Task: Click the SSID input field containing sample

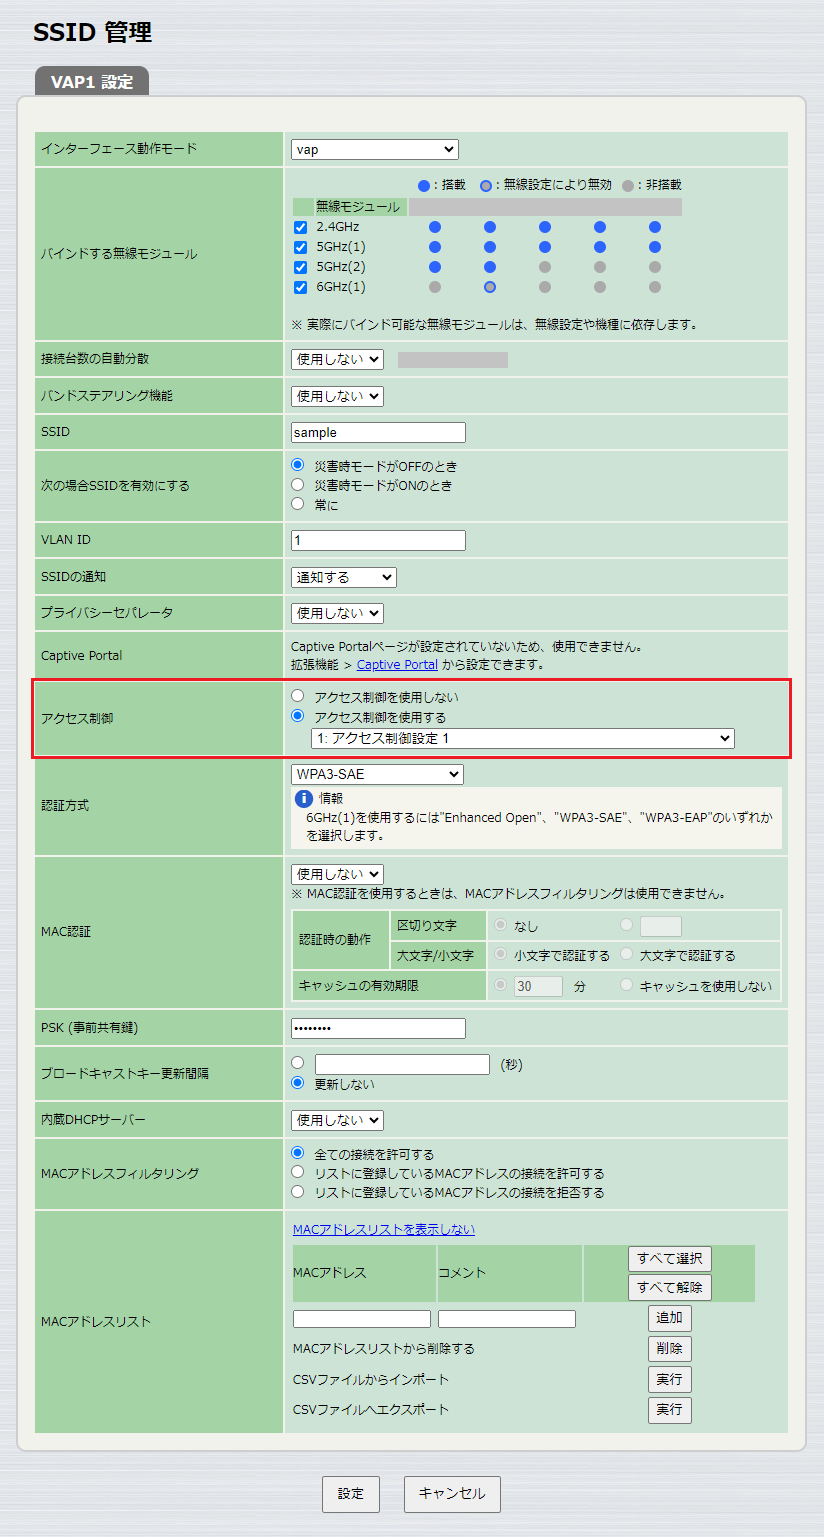Action: [x=377, y=432]
